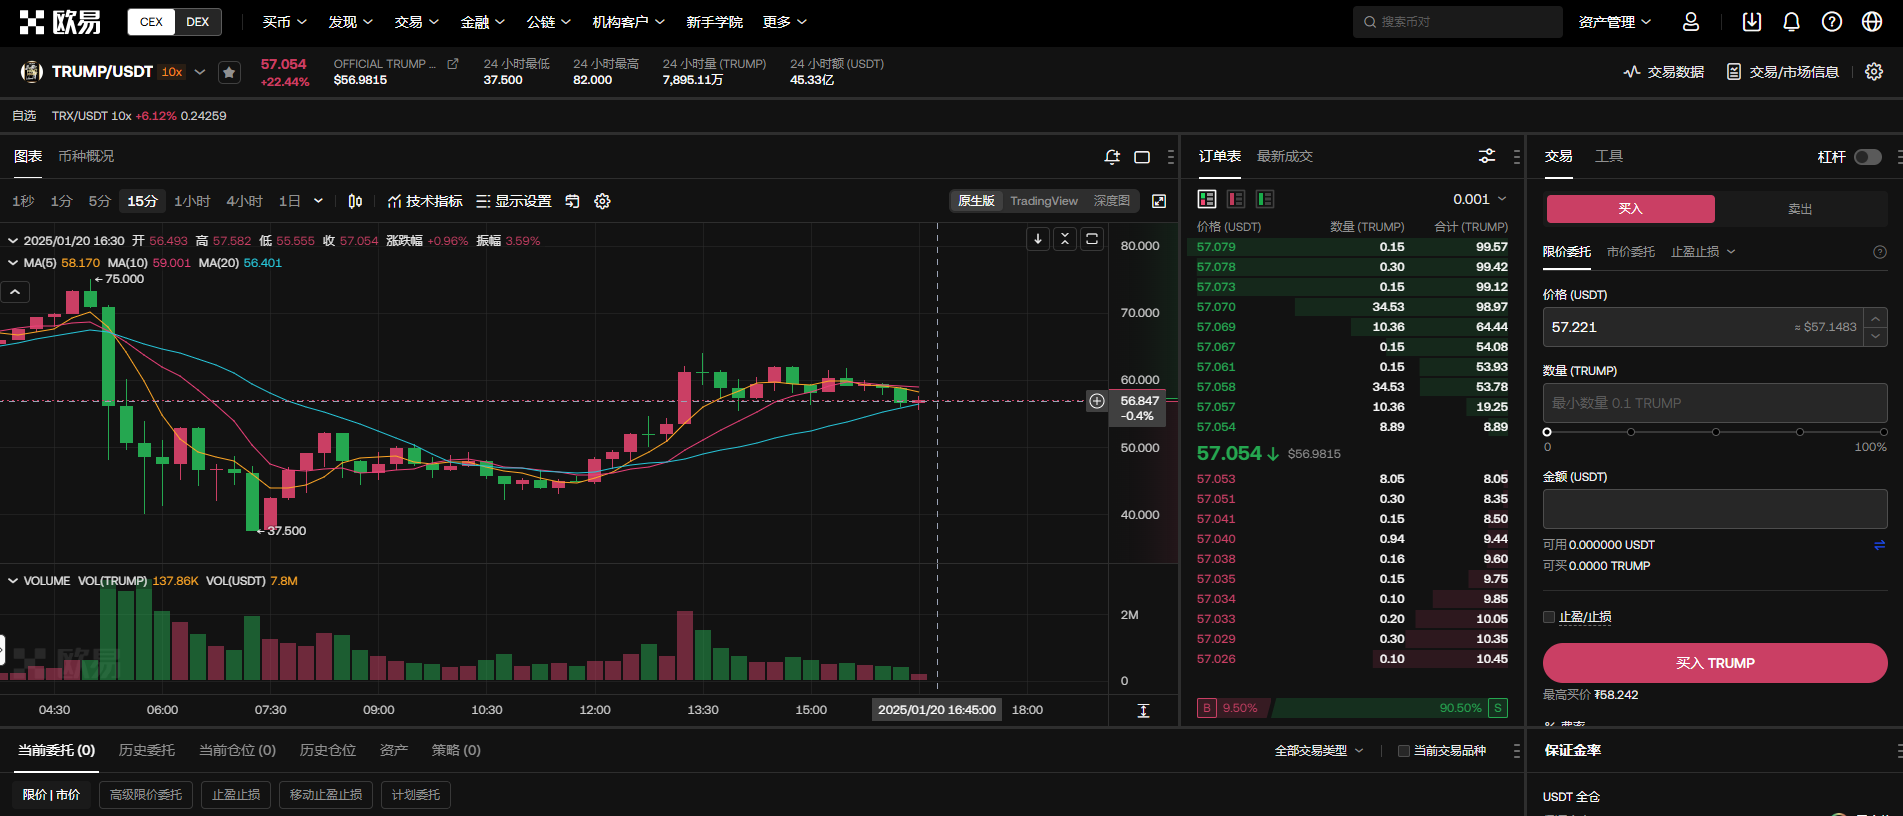
Task: Open the chart panel three-dot menu
Action: pos(1171,157)
